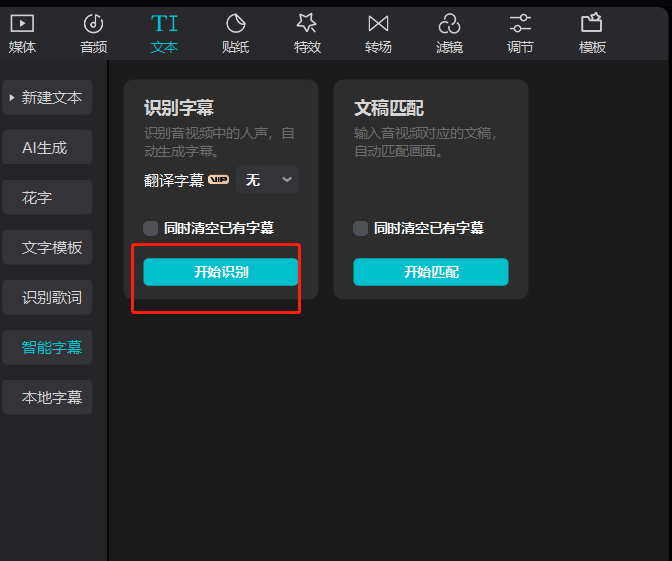The image size is (672, 561).
Task: Choose 本地字幕 from the sidebar
Action: coord(47,397)
